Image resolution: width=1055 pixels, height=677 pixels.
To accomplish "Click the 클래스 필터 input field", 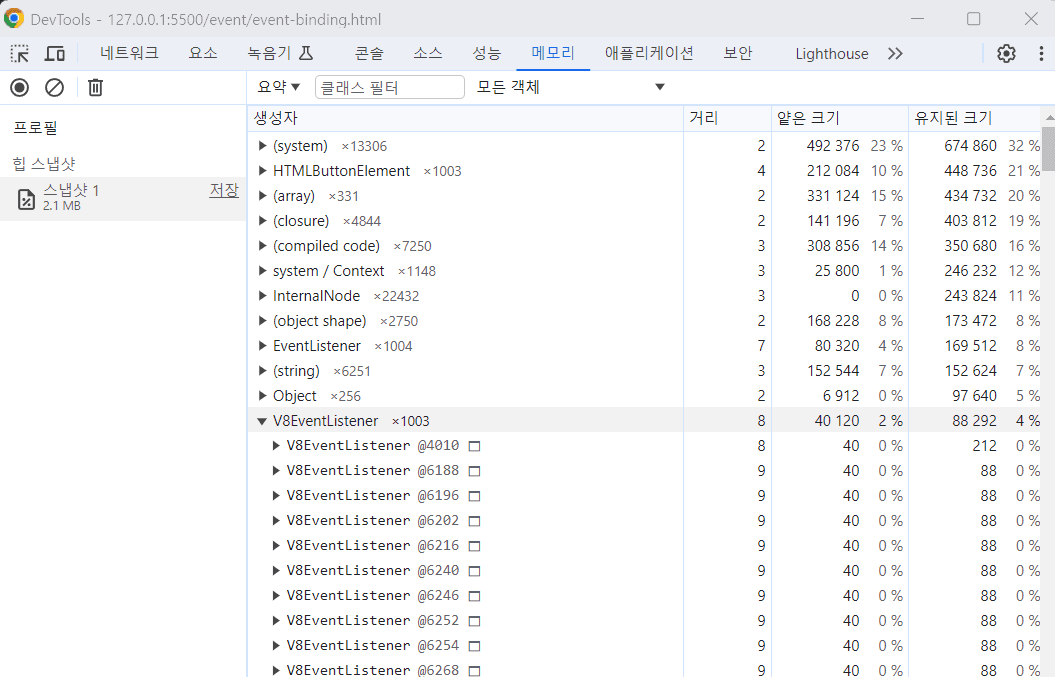I will pyautogui.click(x=389, y=86).
